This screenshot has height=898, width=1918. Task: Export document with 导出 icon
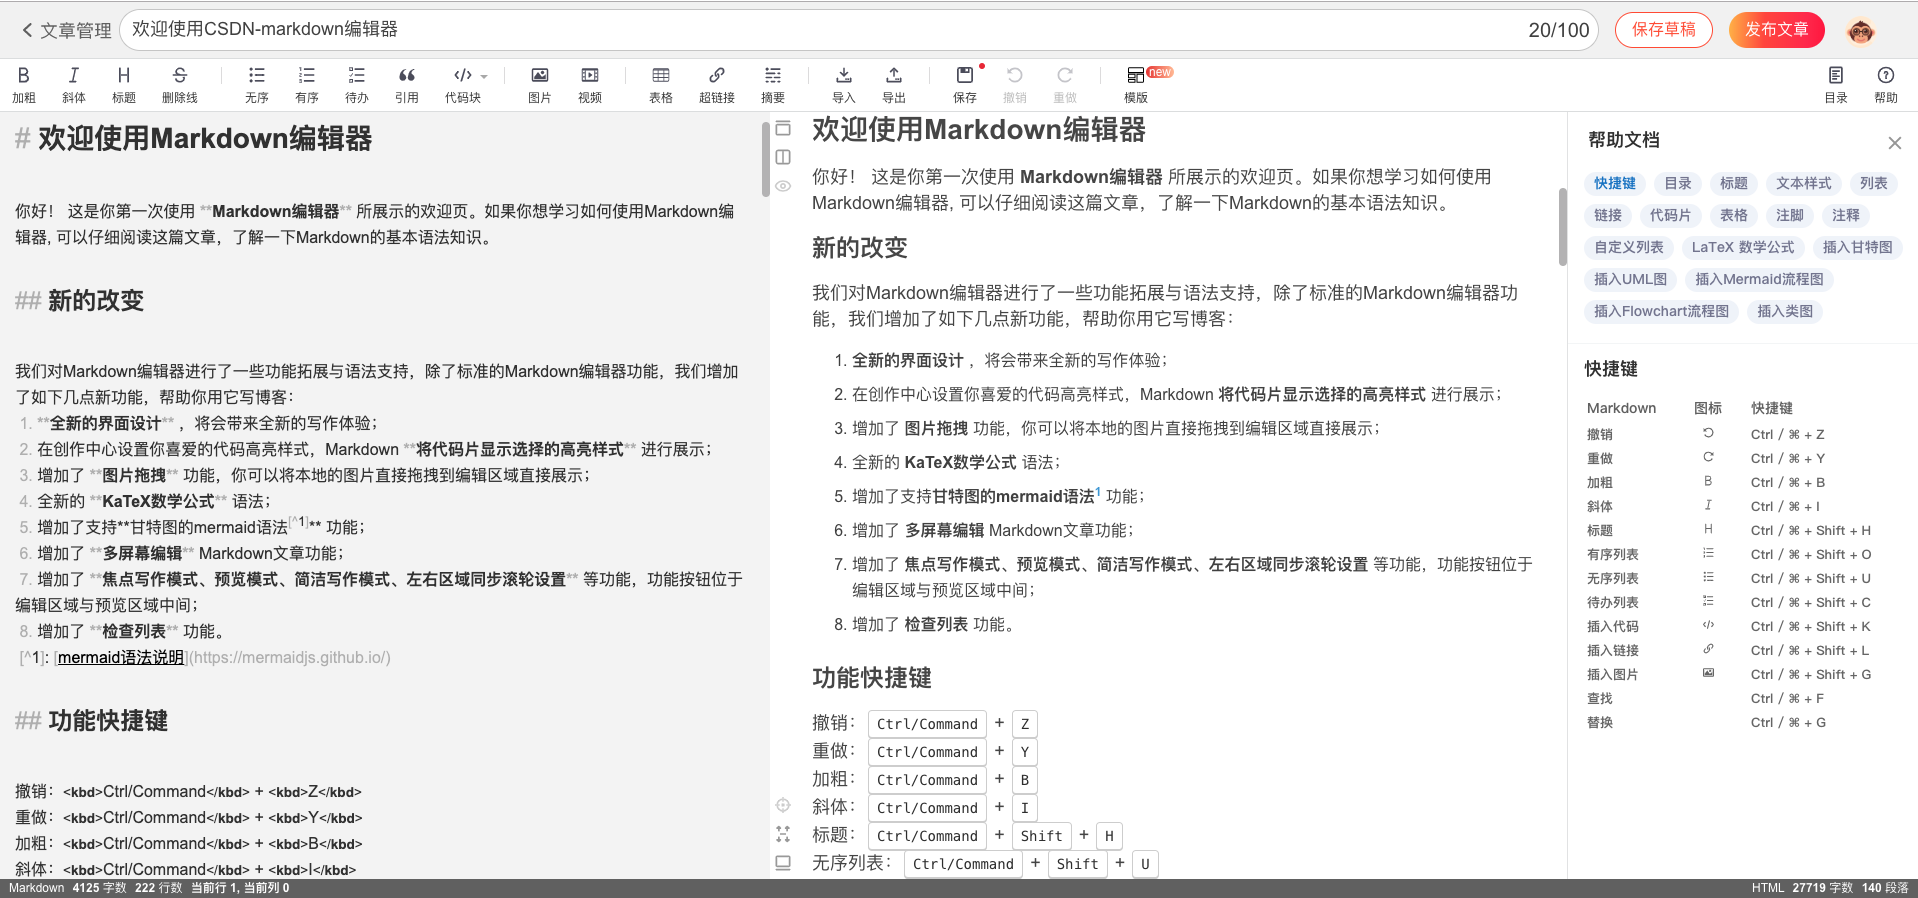894,84
